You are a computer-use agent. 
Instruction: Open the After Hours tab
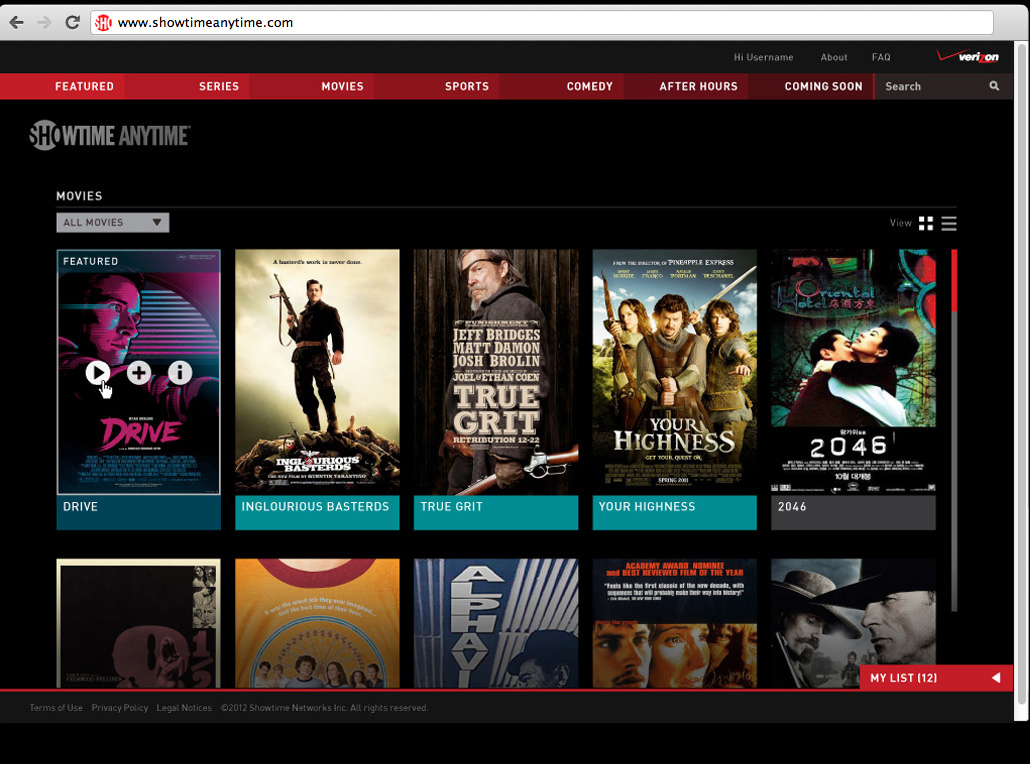click(x=698, y=86)
